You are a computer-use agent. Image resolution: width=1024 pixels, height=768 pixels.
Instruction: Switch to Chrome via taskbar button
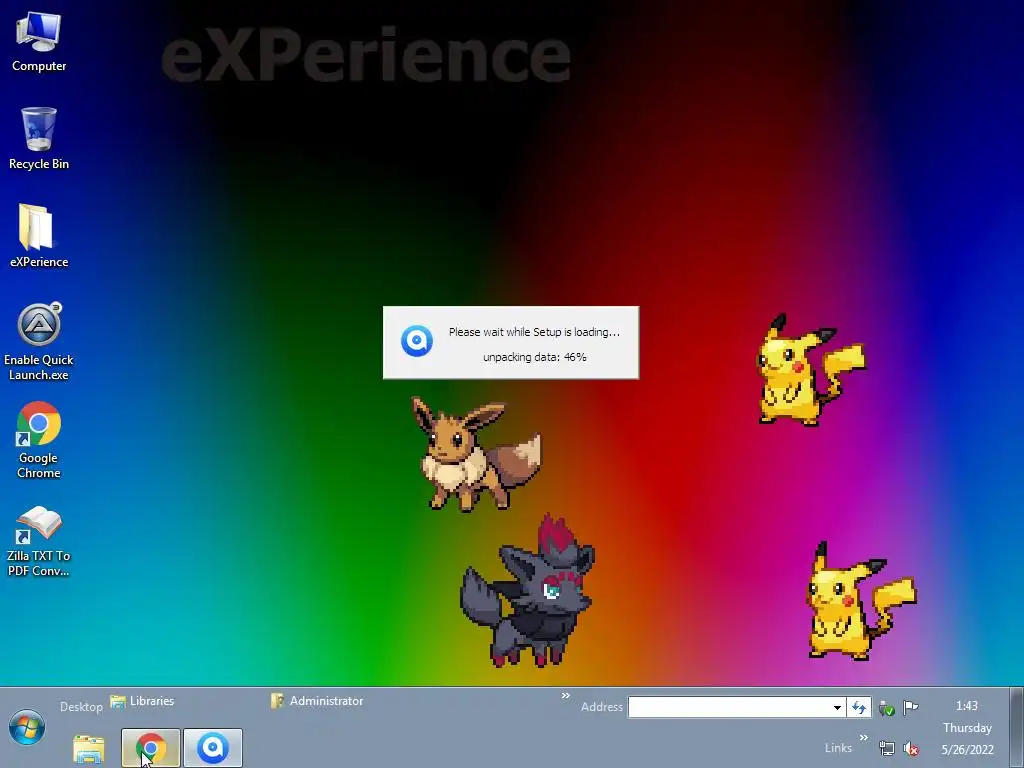[x=150, y=748]
